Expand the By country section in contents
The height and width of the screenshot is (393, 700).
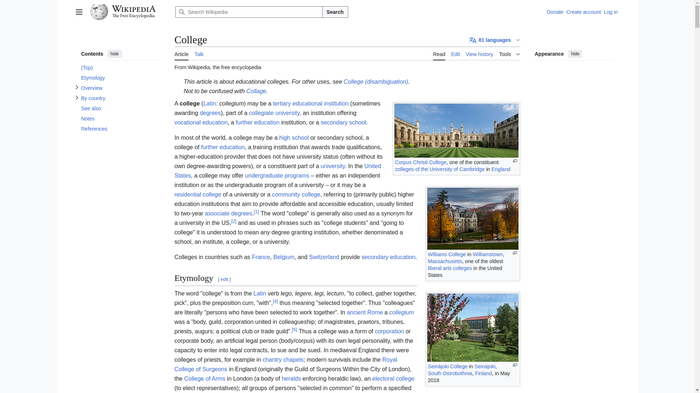pos(77,98)
